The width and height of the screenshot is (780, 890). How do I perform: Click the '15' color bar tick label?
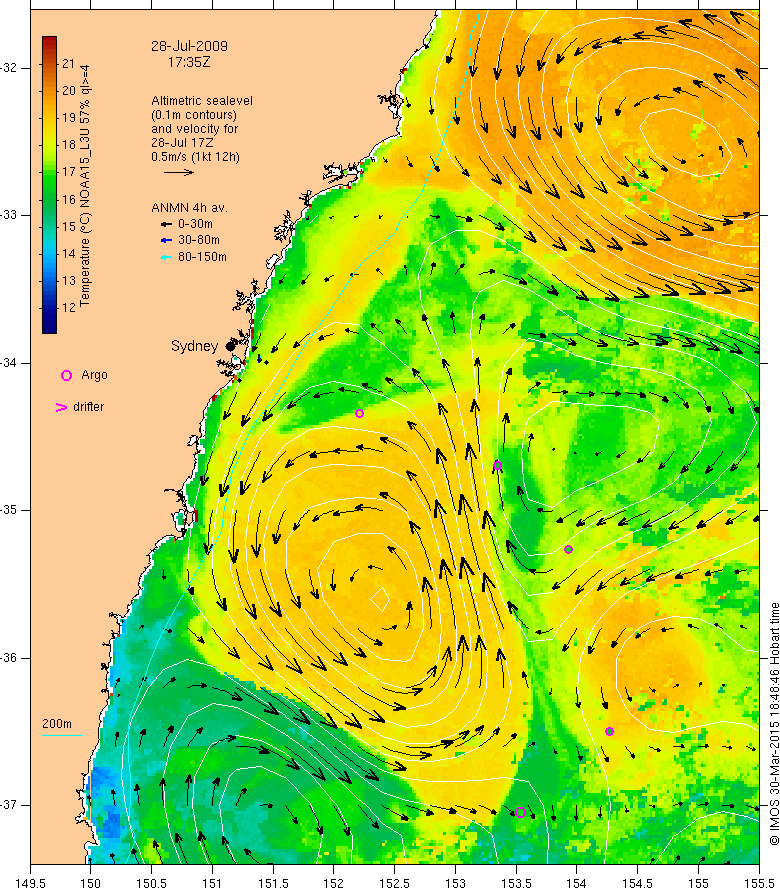69,226
